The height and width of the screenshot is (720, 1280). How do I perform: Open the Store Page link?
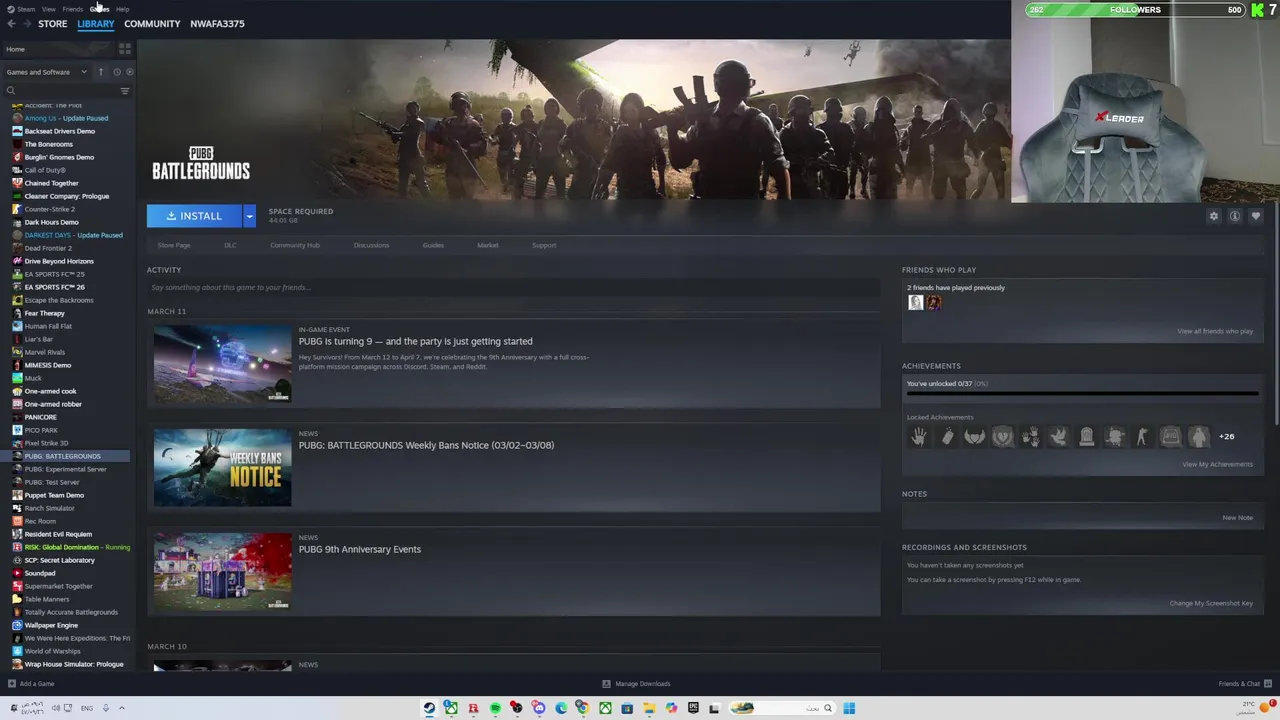tap(174, 245)
